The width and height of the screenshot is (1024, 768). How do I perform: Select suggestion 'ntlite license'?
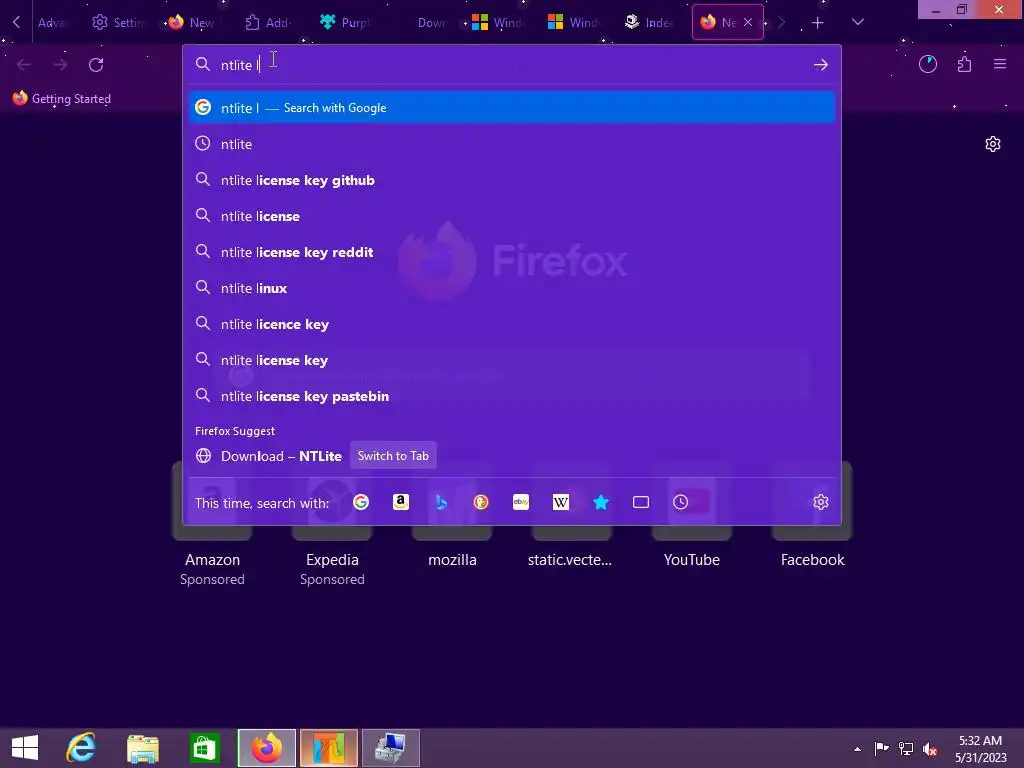click(x=512, y=216)
